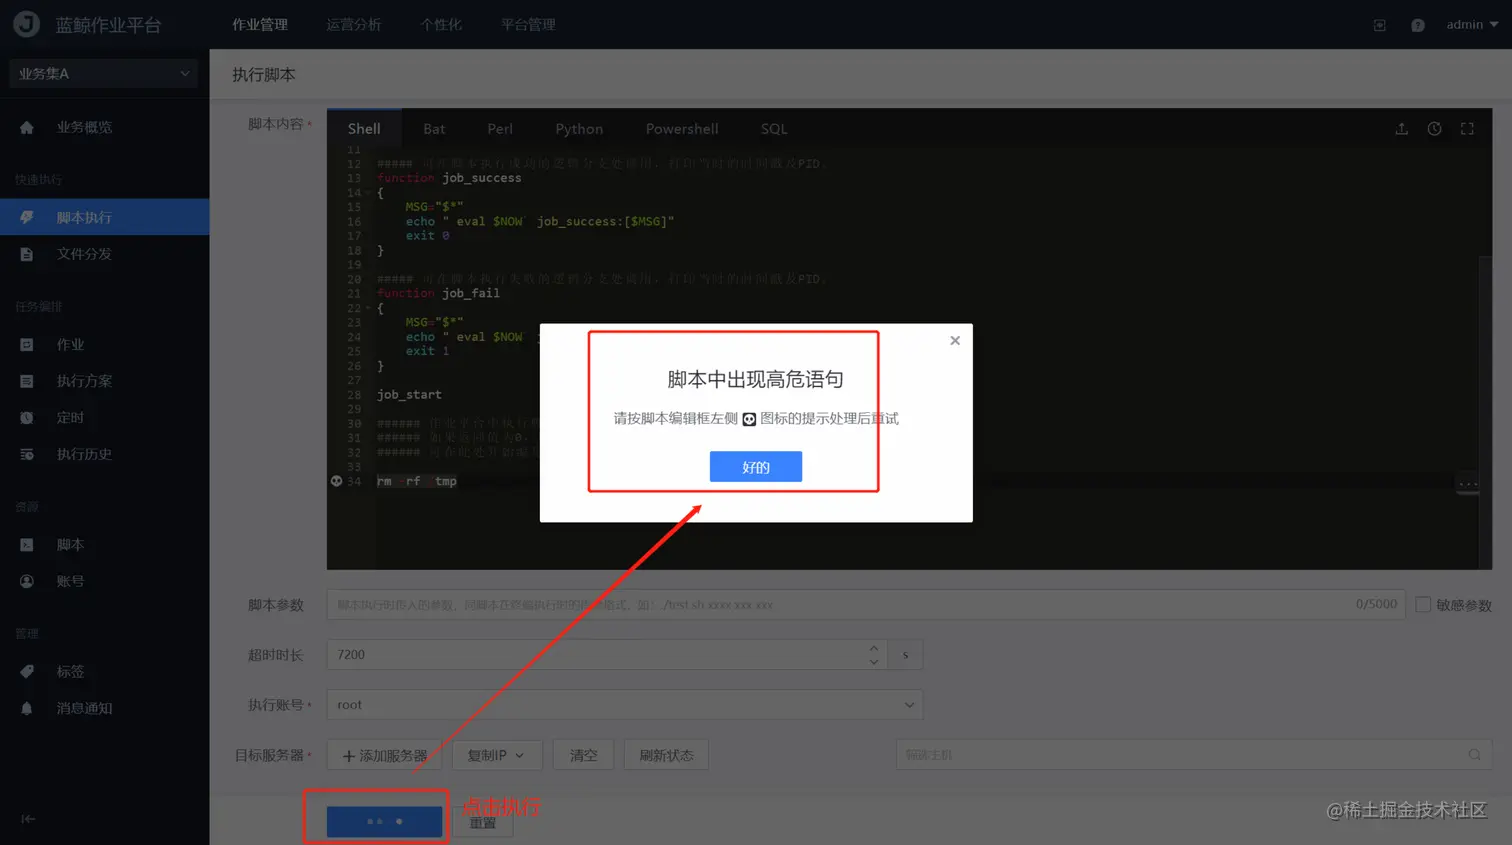1512x845 pixels.
Task: Click the 清空 button
Action: tap(584, 756)
